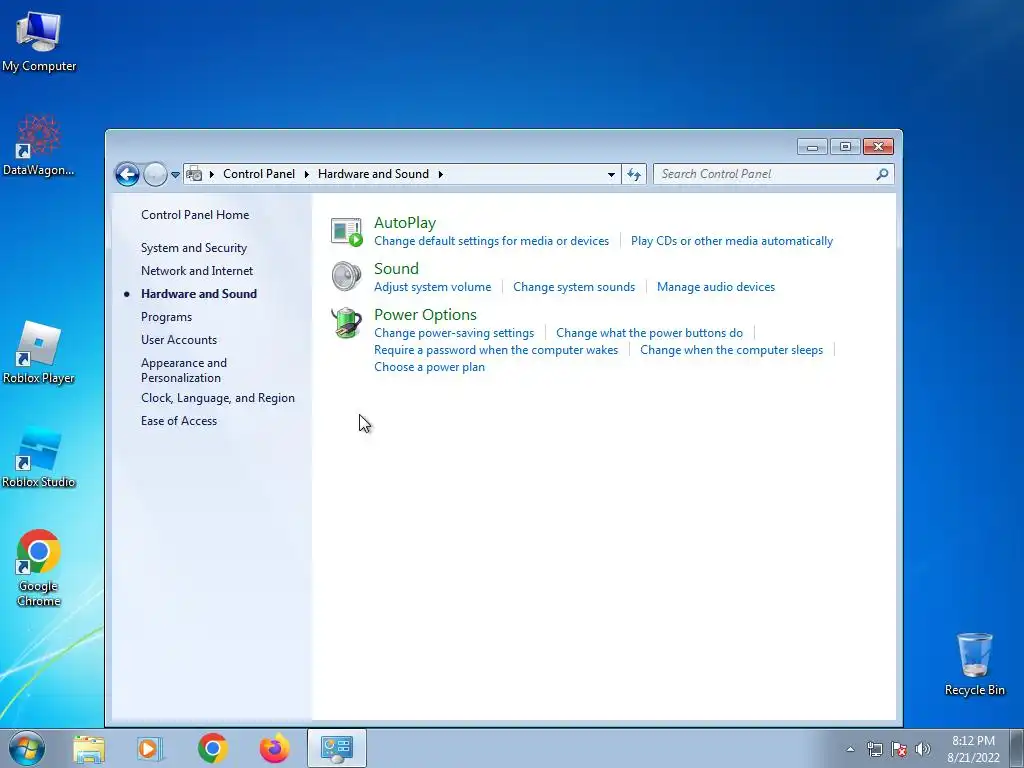Click Adjust system volume
This screenshot has height=768, width=1024.
432,287
